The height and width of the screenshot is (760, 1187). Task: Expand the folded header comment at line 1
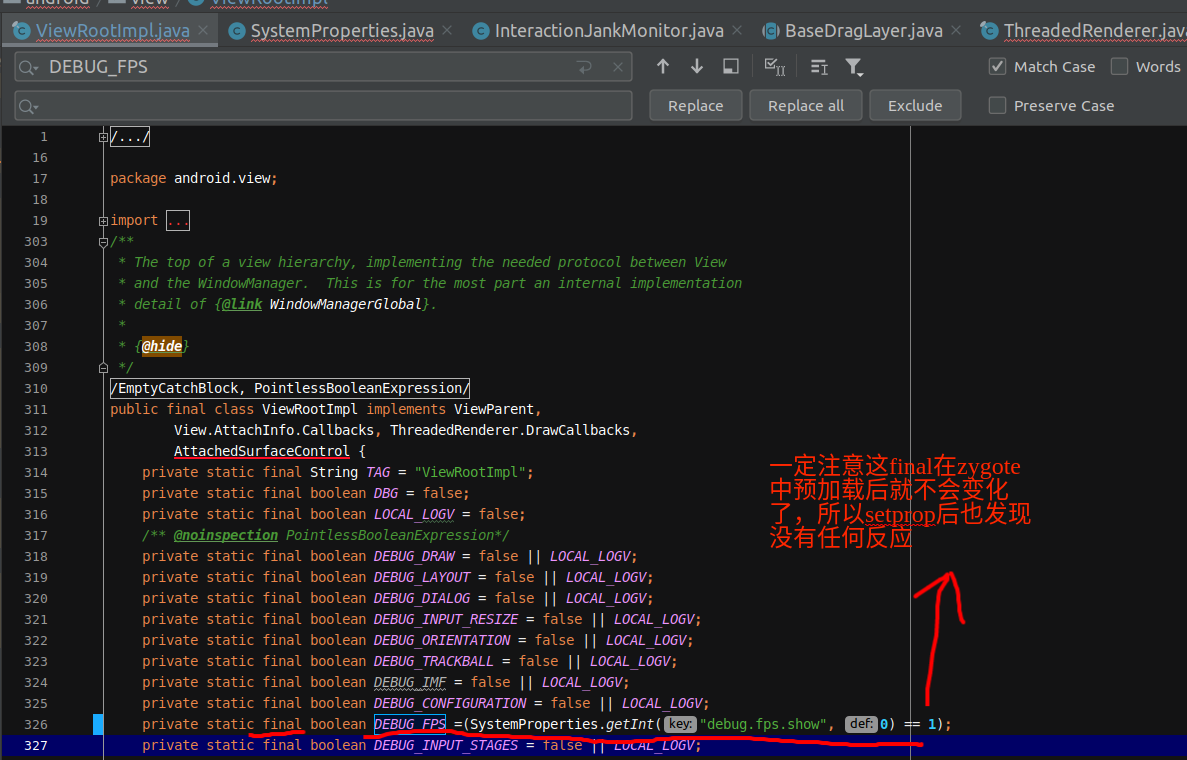pyautogui.click(x=103, y=137)
